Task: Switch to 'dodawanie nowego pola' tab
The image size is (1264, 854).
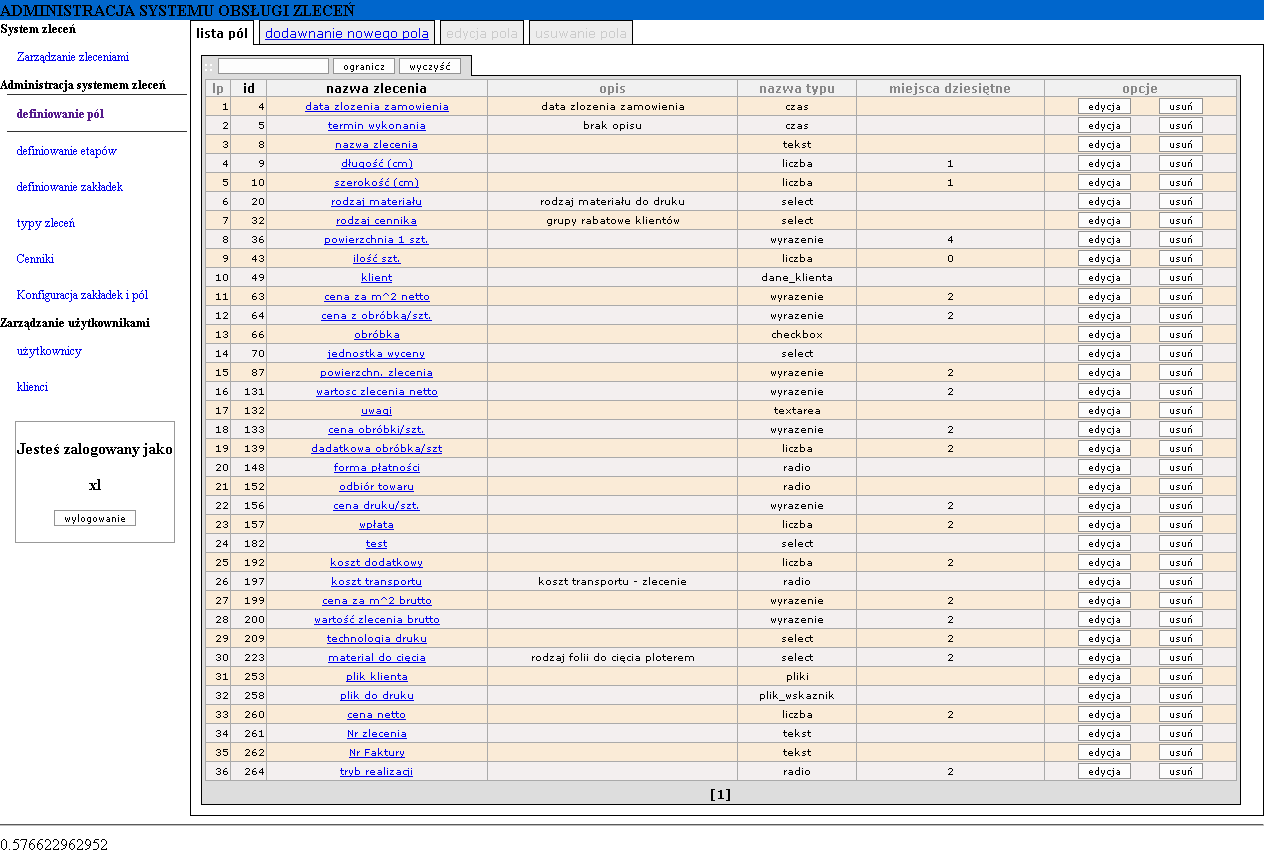Action: [346, 33]
